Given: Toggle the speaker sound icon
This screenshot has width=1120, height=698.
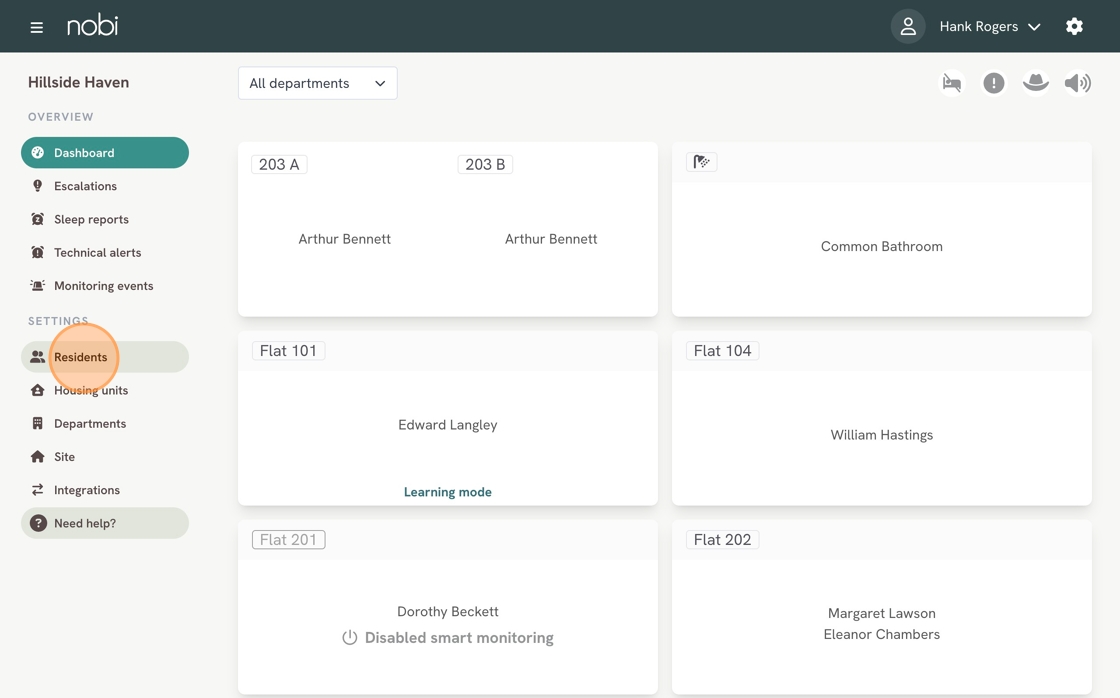Looking at the screenshot, I should point(1077,83).
